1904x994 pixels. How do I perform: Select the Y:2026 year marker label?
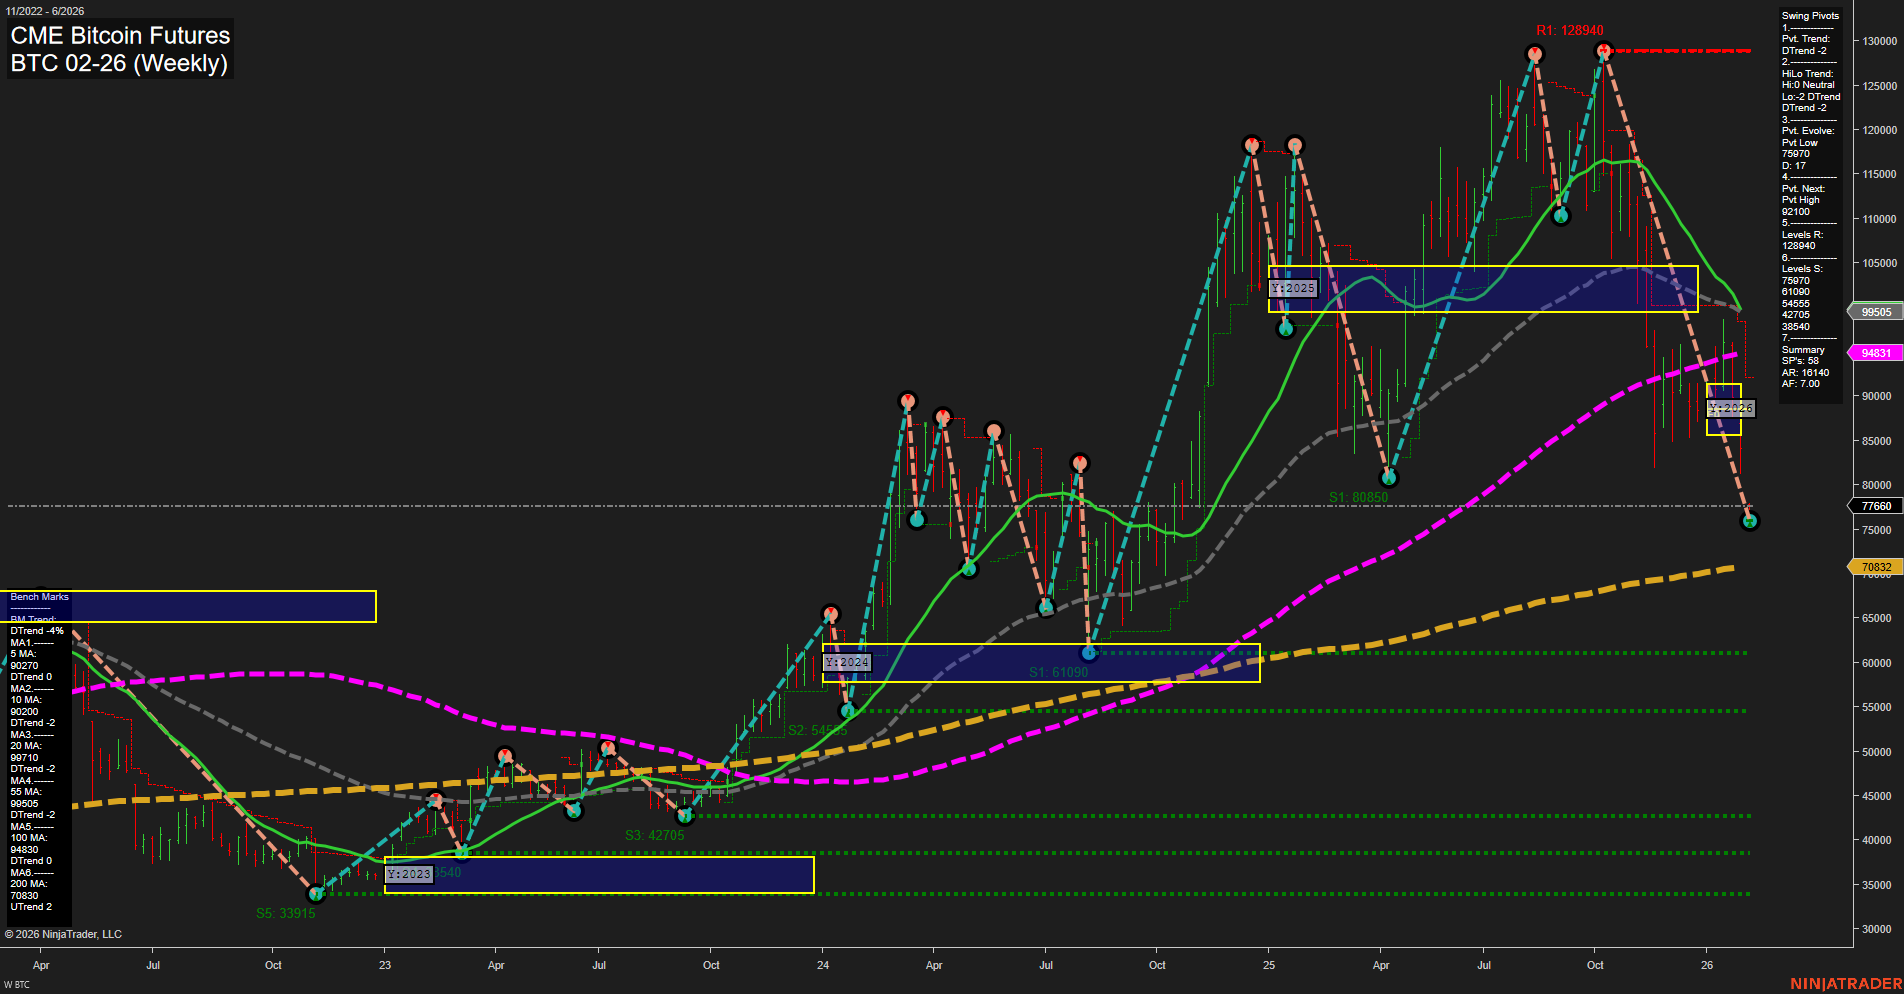pyautogui.click(x=1730, y=407)
